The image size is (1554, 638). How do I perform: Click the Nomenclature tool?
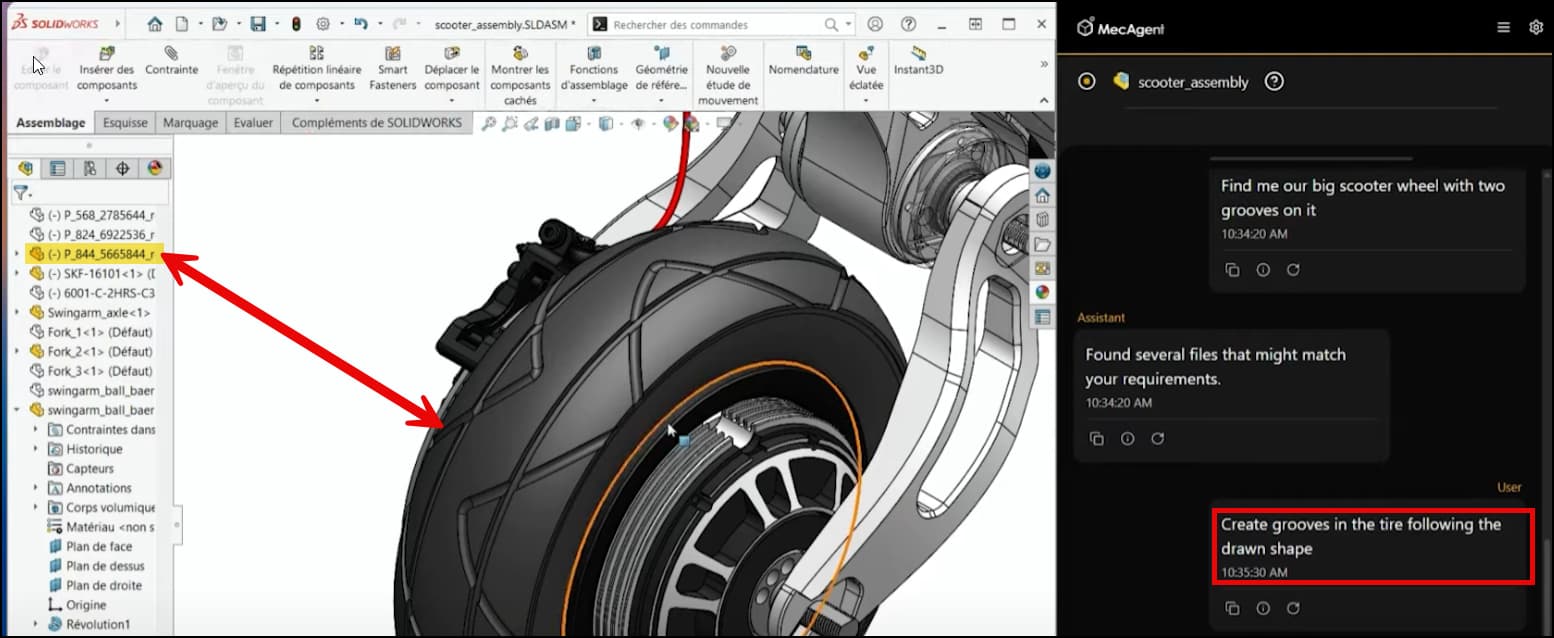(x=804, y=61)
